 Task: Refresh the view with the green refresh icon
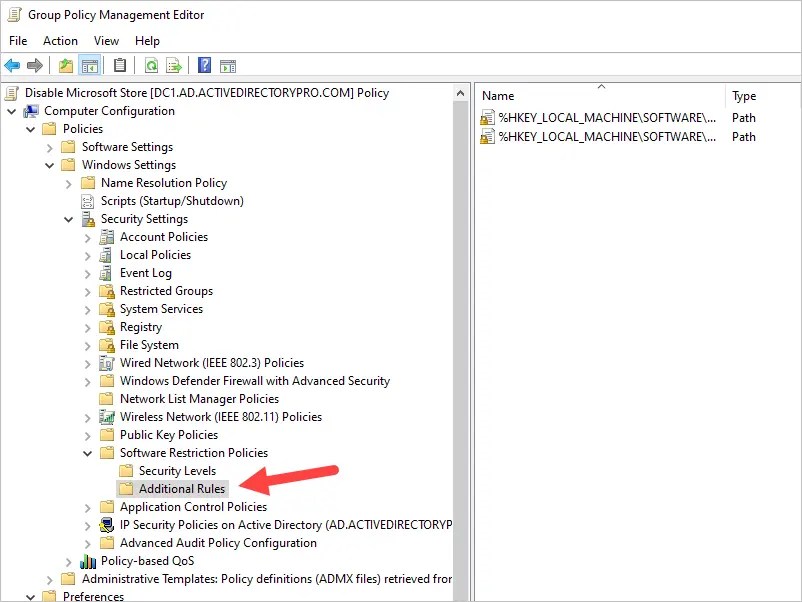(x=152, y=65)
